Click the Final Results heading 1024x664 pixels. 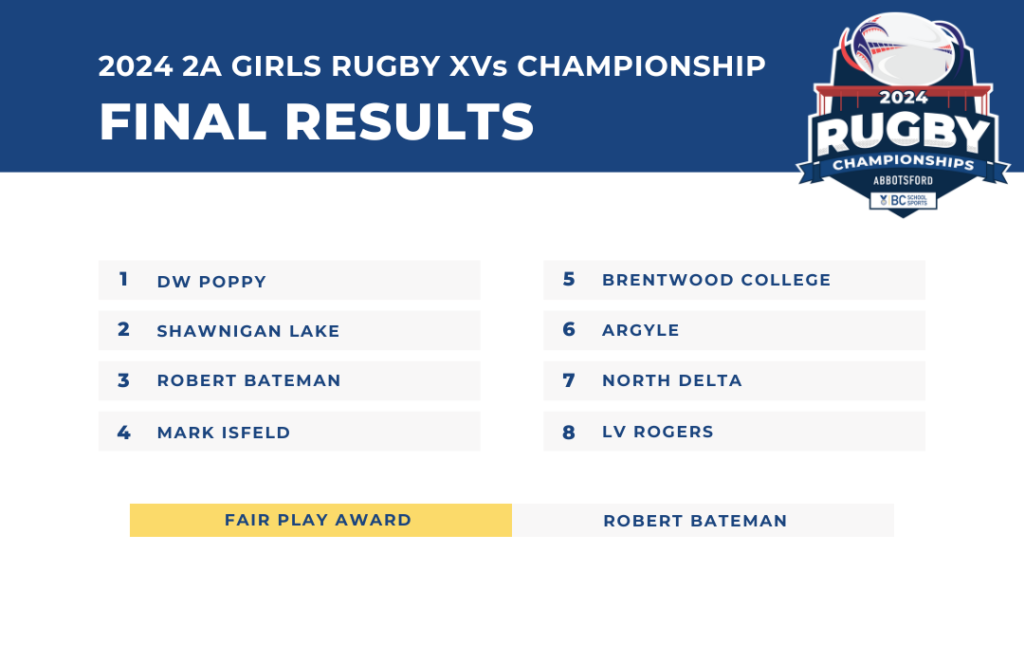coord(317,121)
